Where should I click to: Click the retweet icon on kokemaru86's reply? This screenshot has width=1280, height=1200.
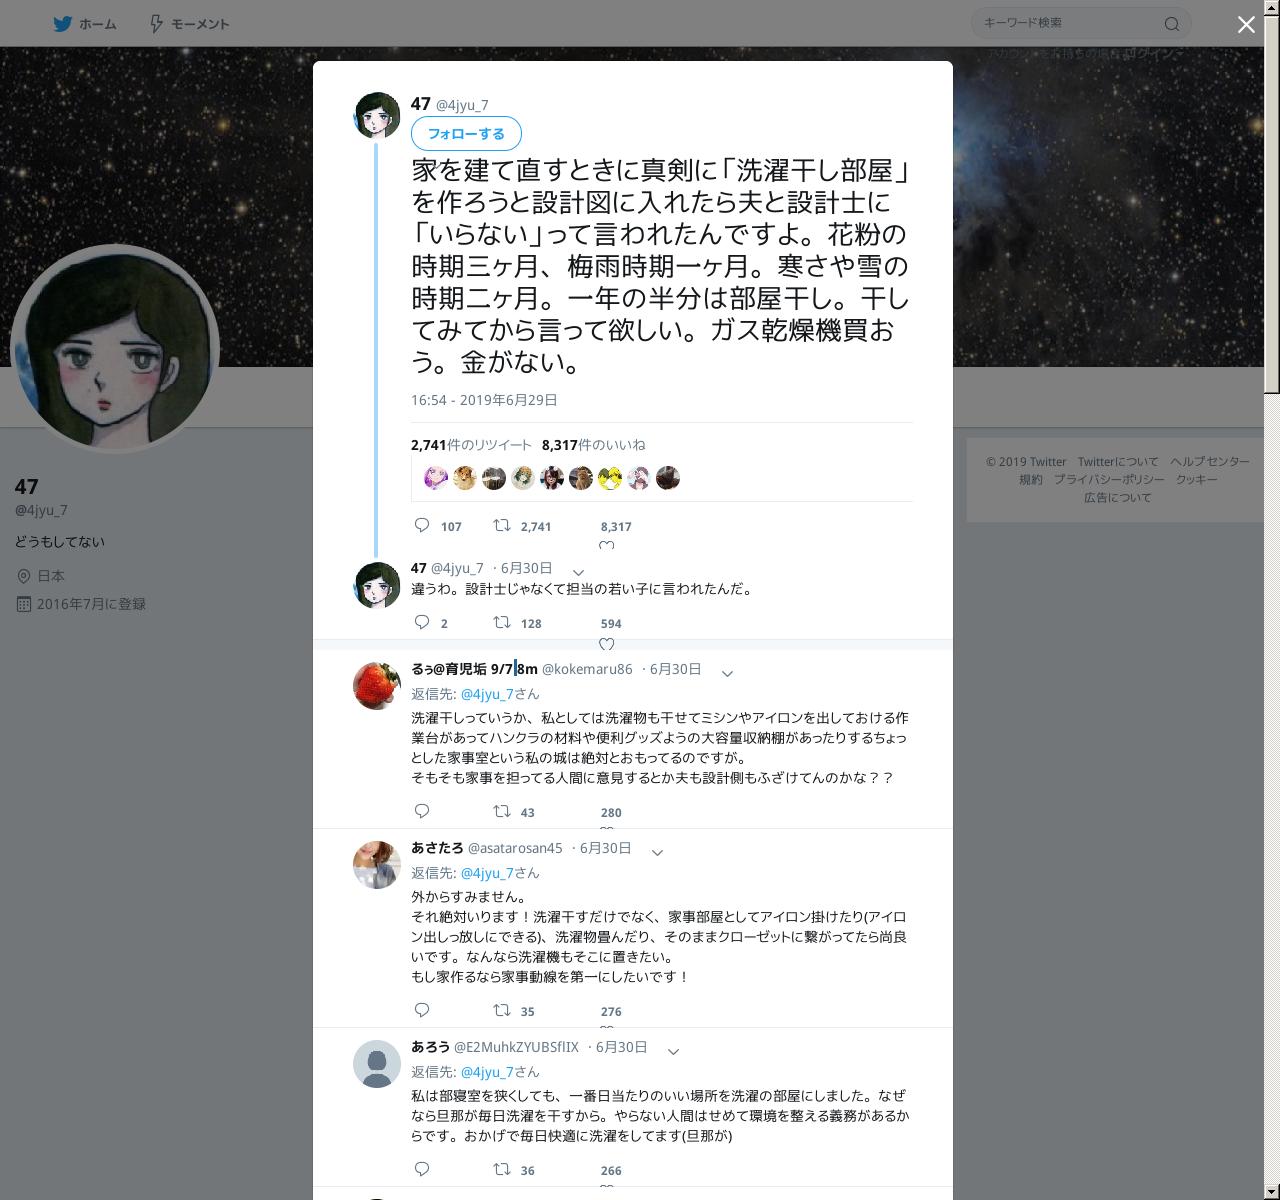(x=502, y=811)
